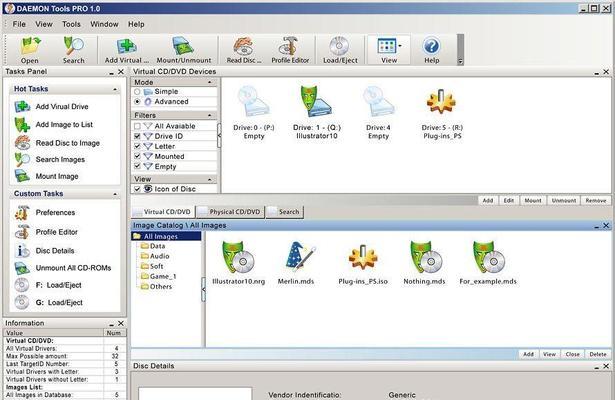Open the Profile Editor from the toolbar
Screen dimensions: 615x400
pos(290,50)
